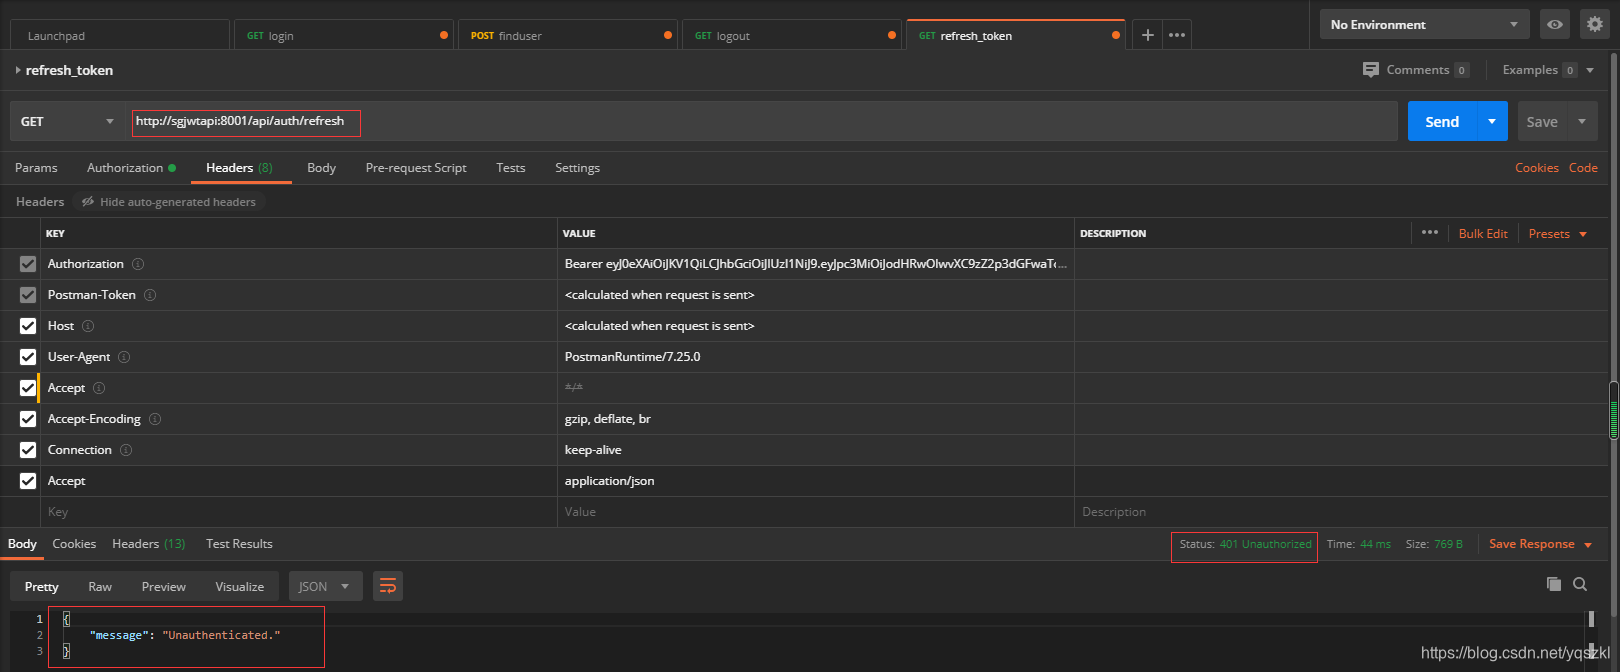This screenshot has height=672, width=1620.
Task: Uncheck the Host header checkbox
Action: (28, 326)
